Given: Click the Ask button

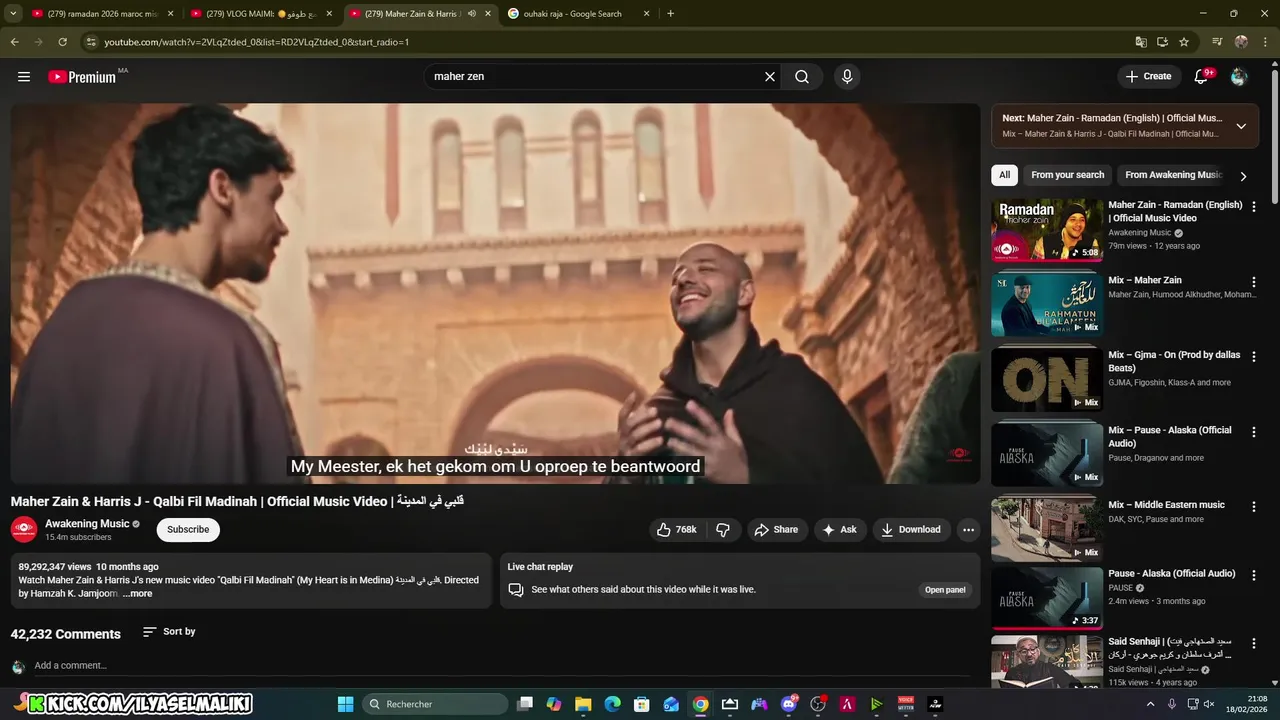Looking at the screenshot, I should pyautogui.click(x=840, y=530).
